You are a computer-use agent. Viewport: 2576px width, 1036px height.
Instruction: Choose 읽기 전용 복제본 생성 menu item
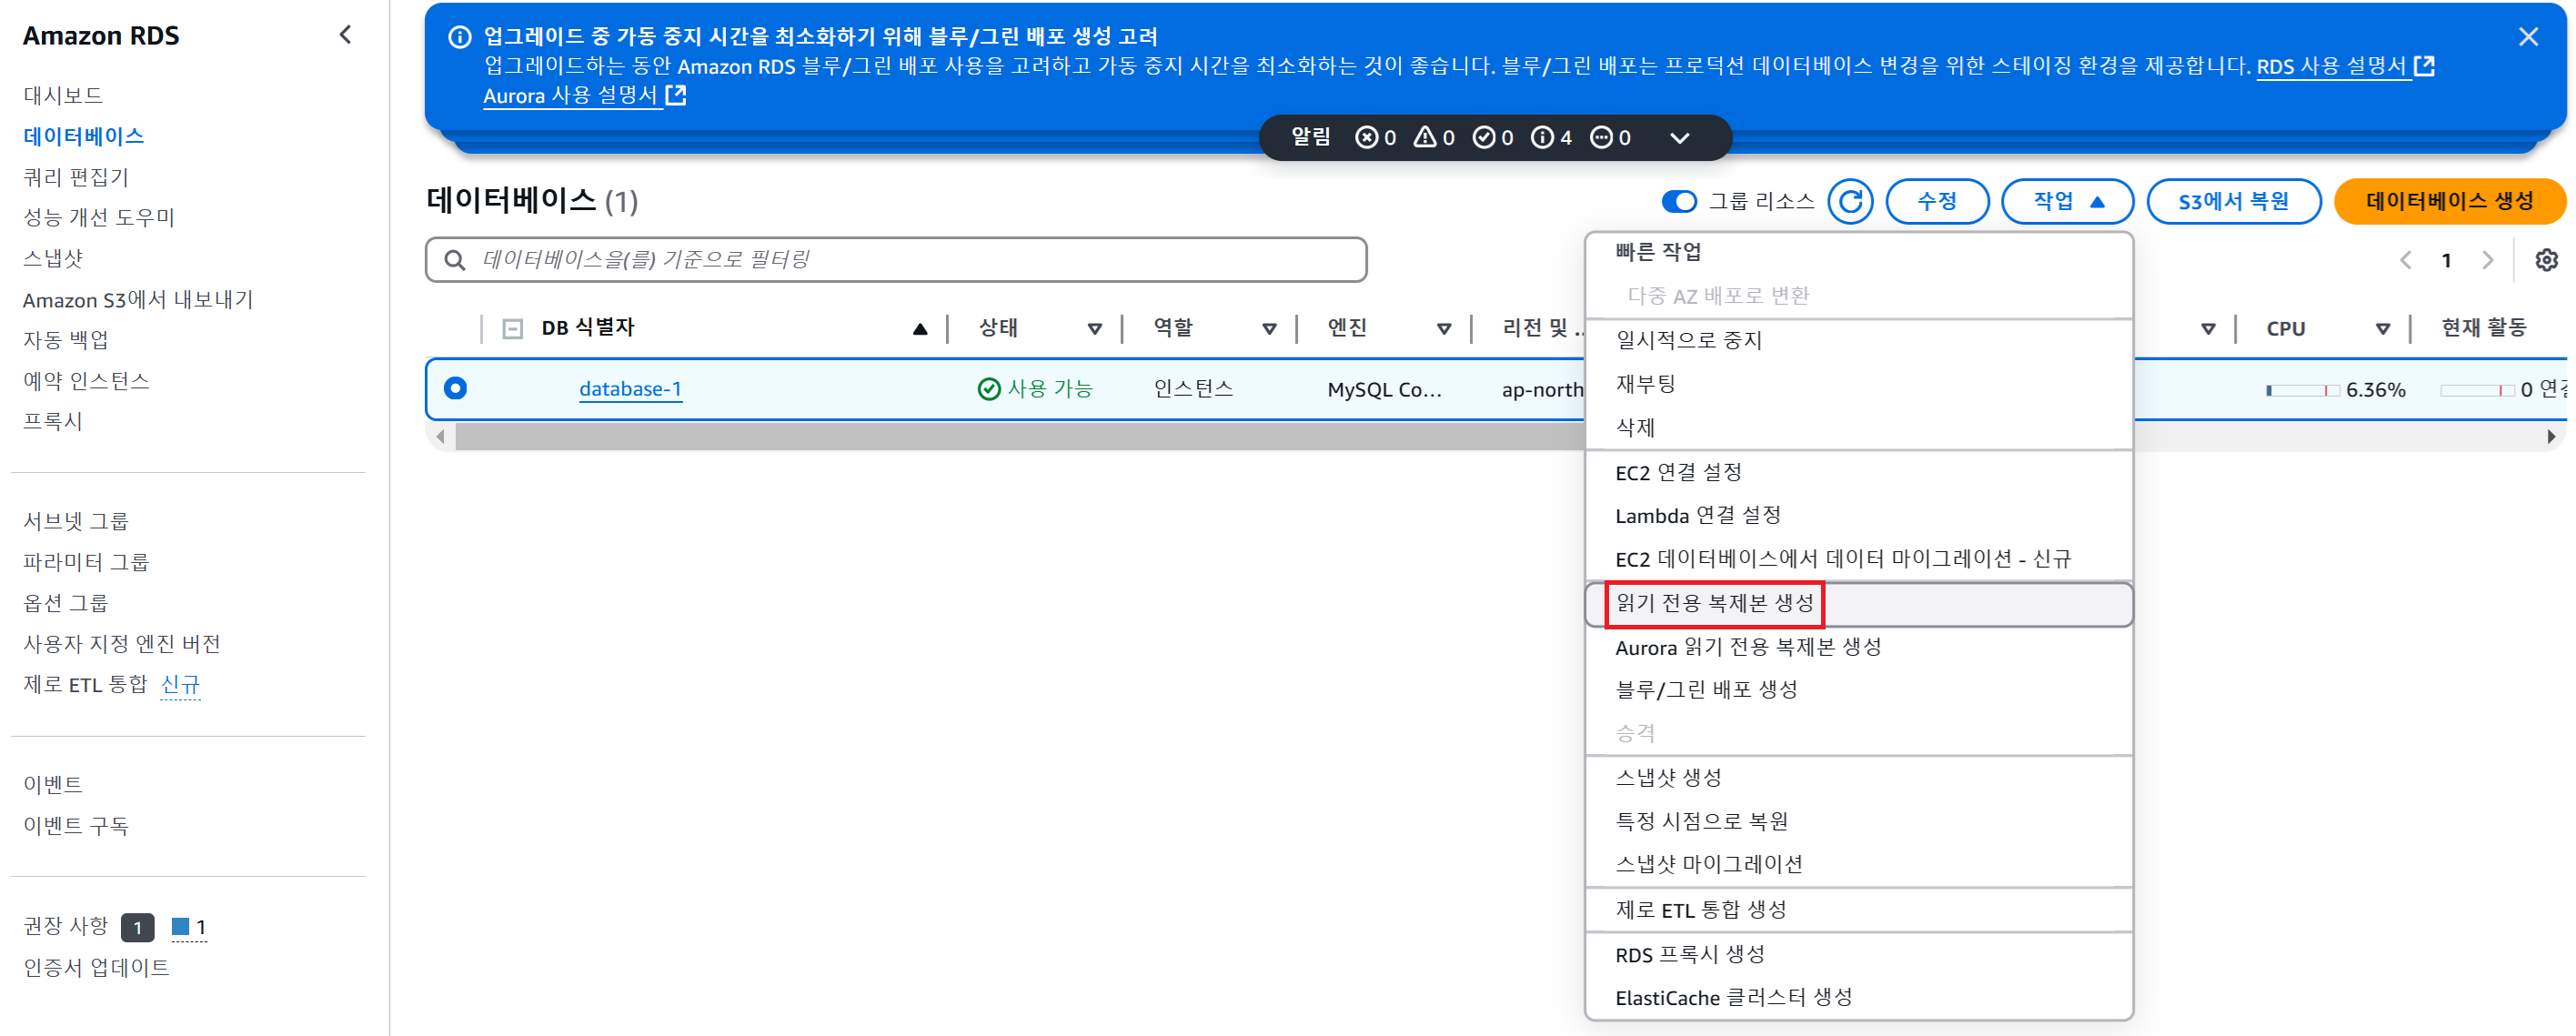click(x=1714, y=603)
